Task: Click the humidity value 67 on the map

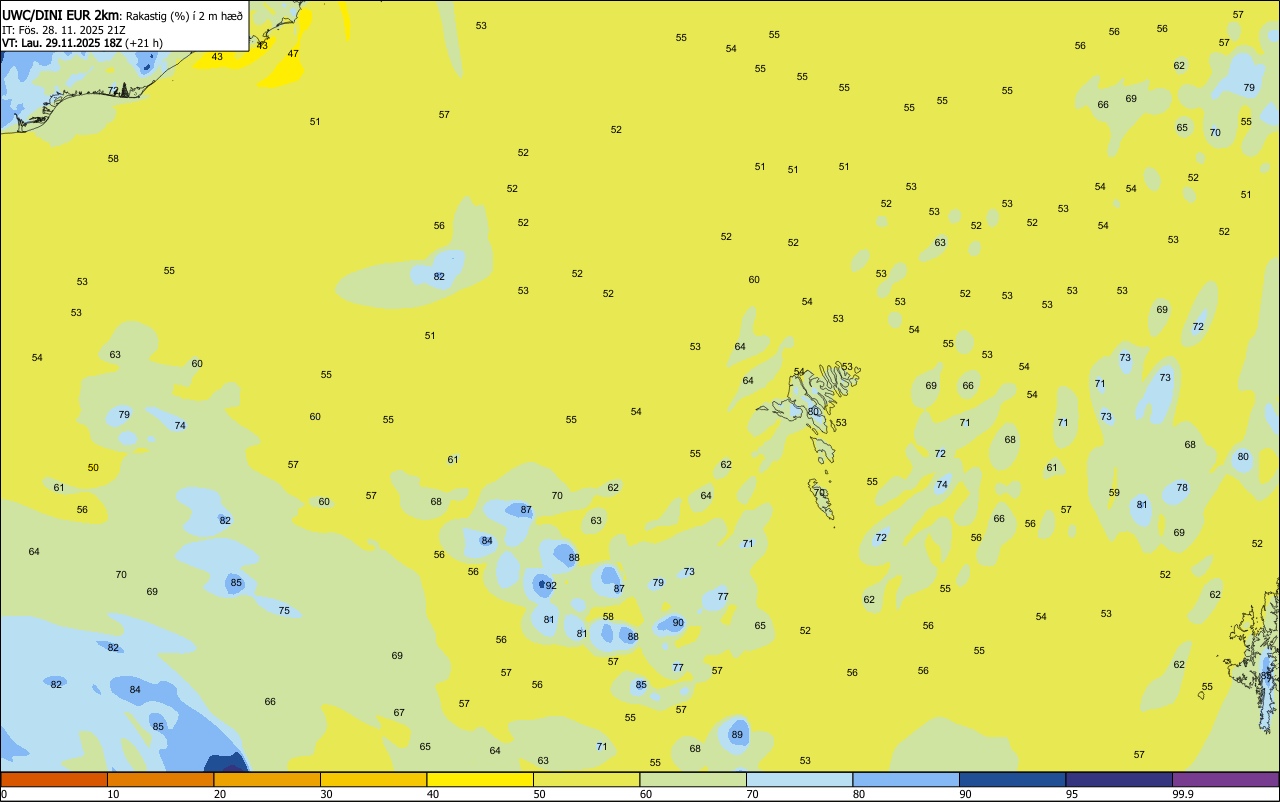Action: 399,713
